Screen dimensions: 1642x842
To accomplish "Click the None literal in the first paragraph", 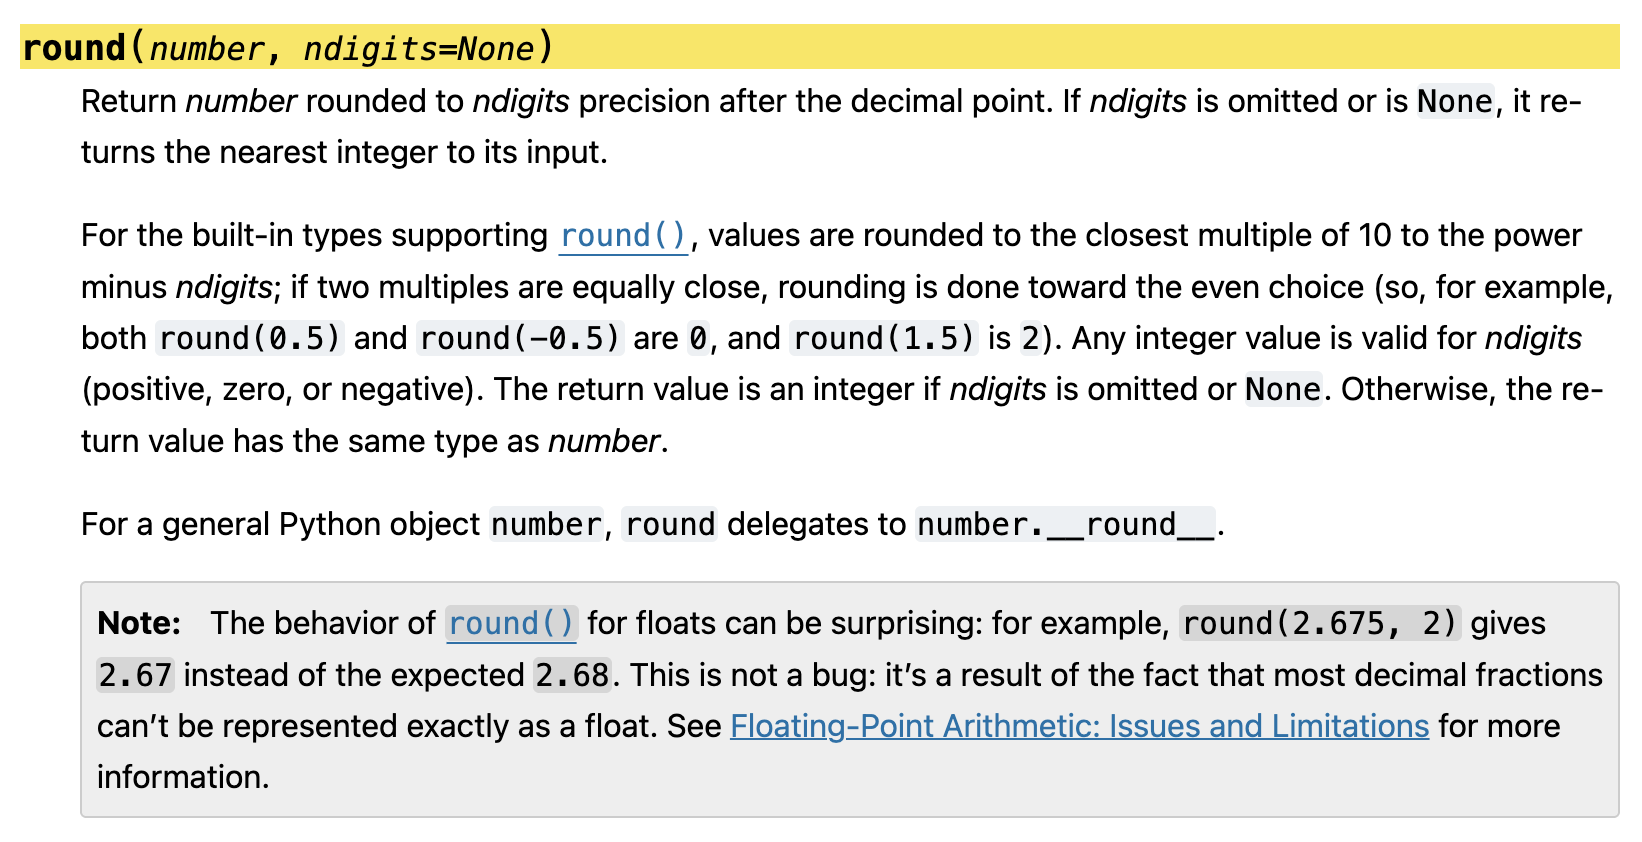I will click(x=1454, y=102).
